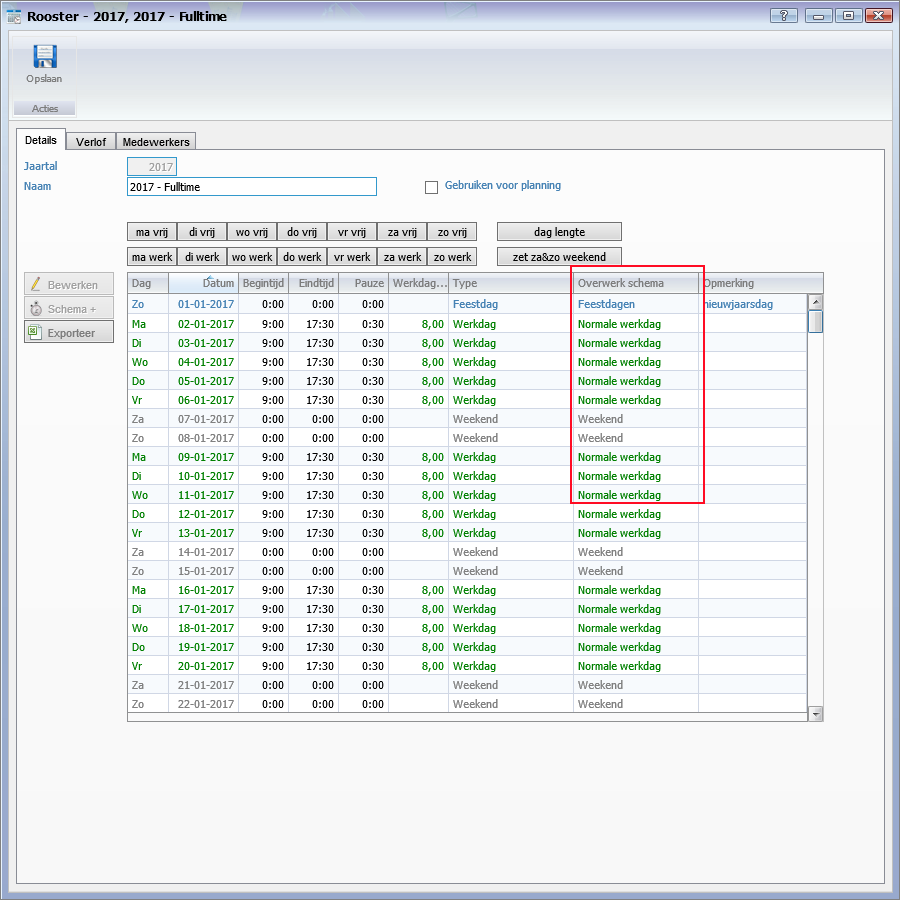The width and height of the screenshot is (900, 900).
Task: Click the Exporteer Excel icon button
Action: coord(68,332)
